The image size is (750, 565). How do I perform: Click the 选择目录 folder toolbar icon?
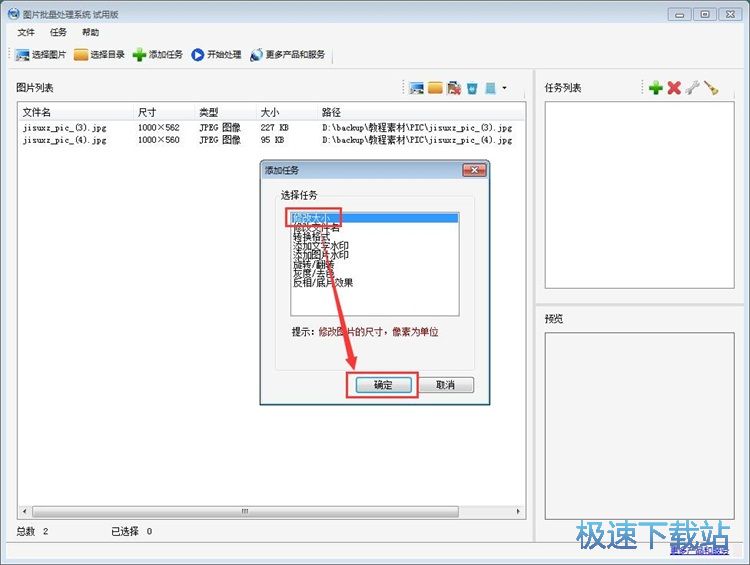click(x=81, y=55)
